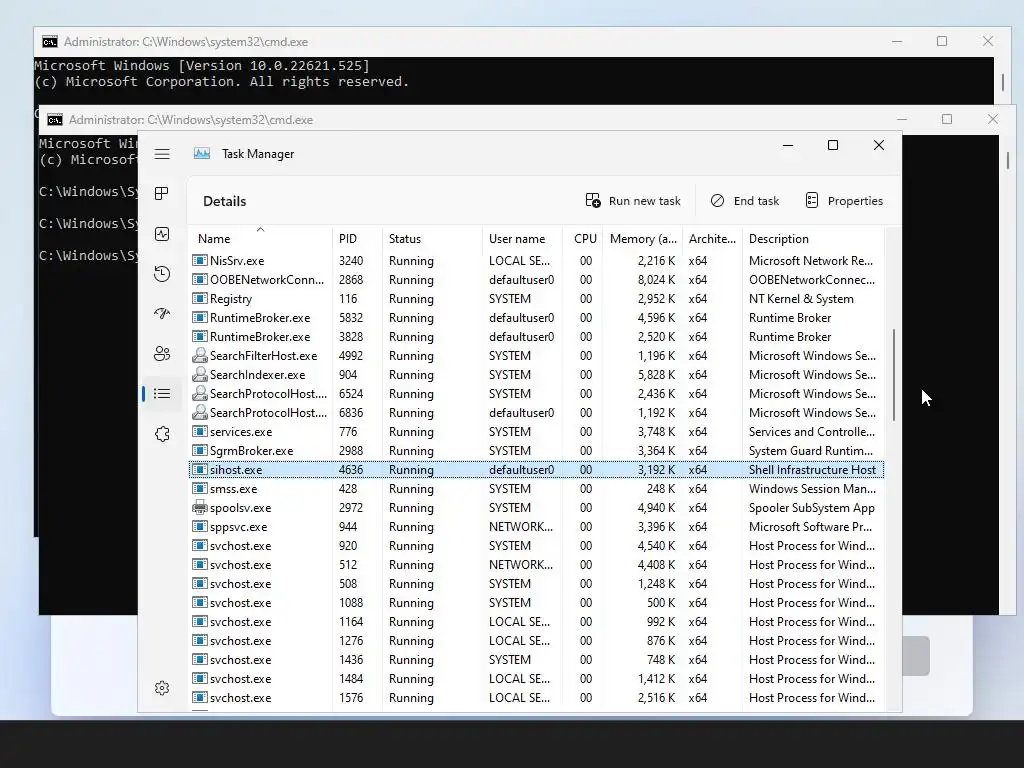Select RuntimeBroker.exe with PID 3828
Viewport: 1024px width, 768px height.
(536, 336)
